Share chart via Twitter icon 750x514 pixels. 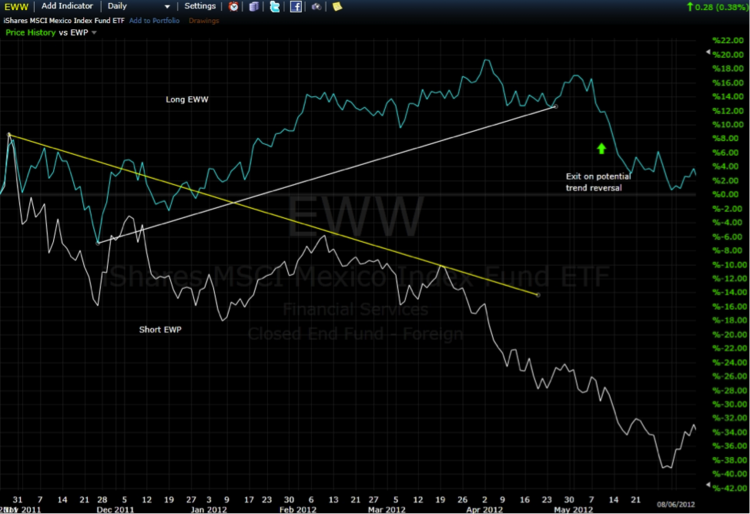click(274, 6)
